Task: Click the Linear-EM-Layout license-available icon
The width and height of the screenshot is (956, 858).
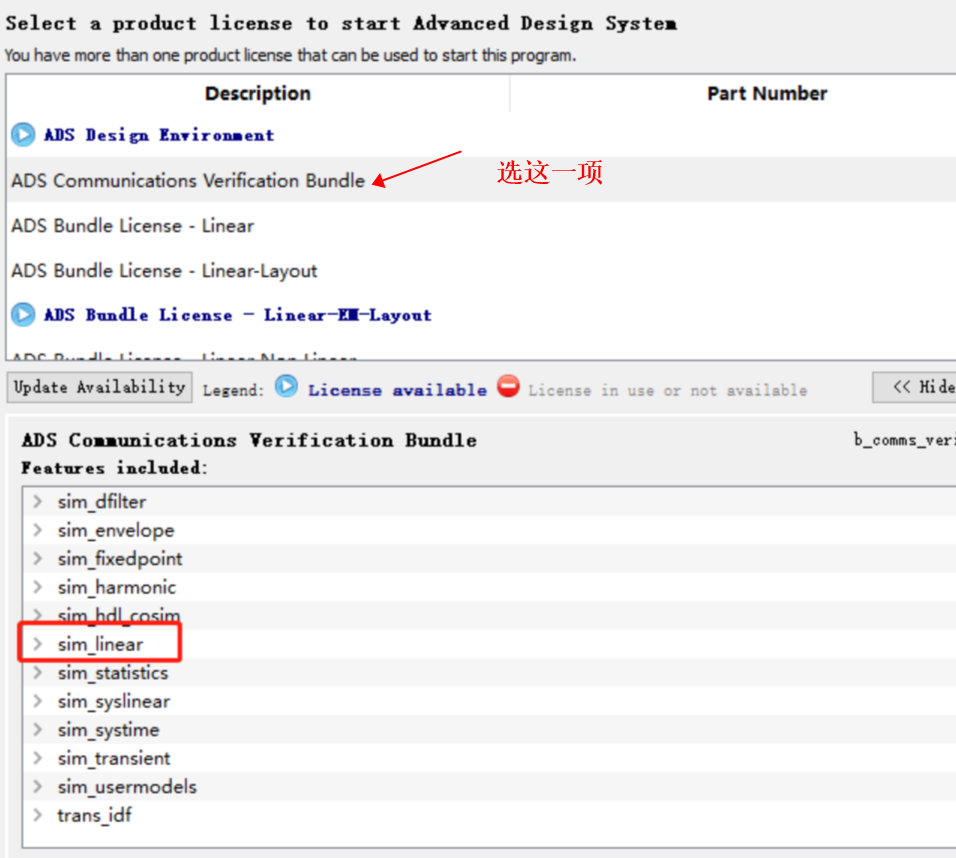Action: point(23,315)
